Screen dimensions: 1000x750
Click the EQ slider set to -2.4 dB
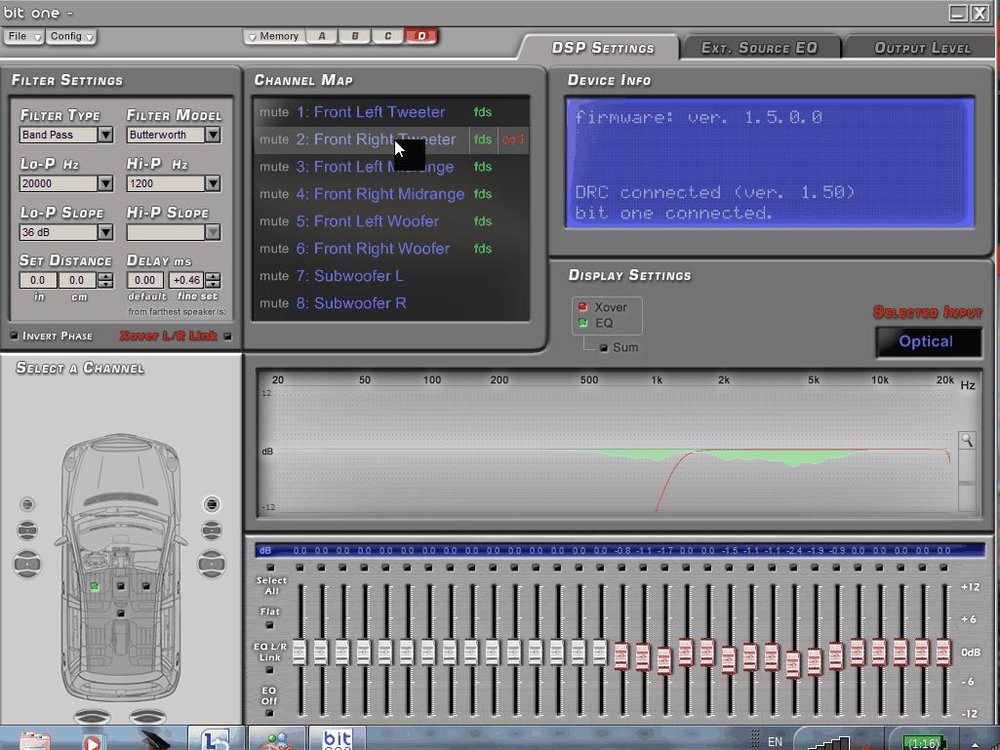793,665
